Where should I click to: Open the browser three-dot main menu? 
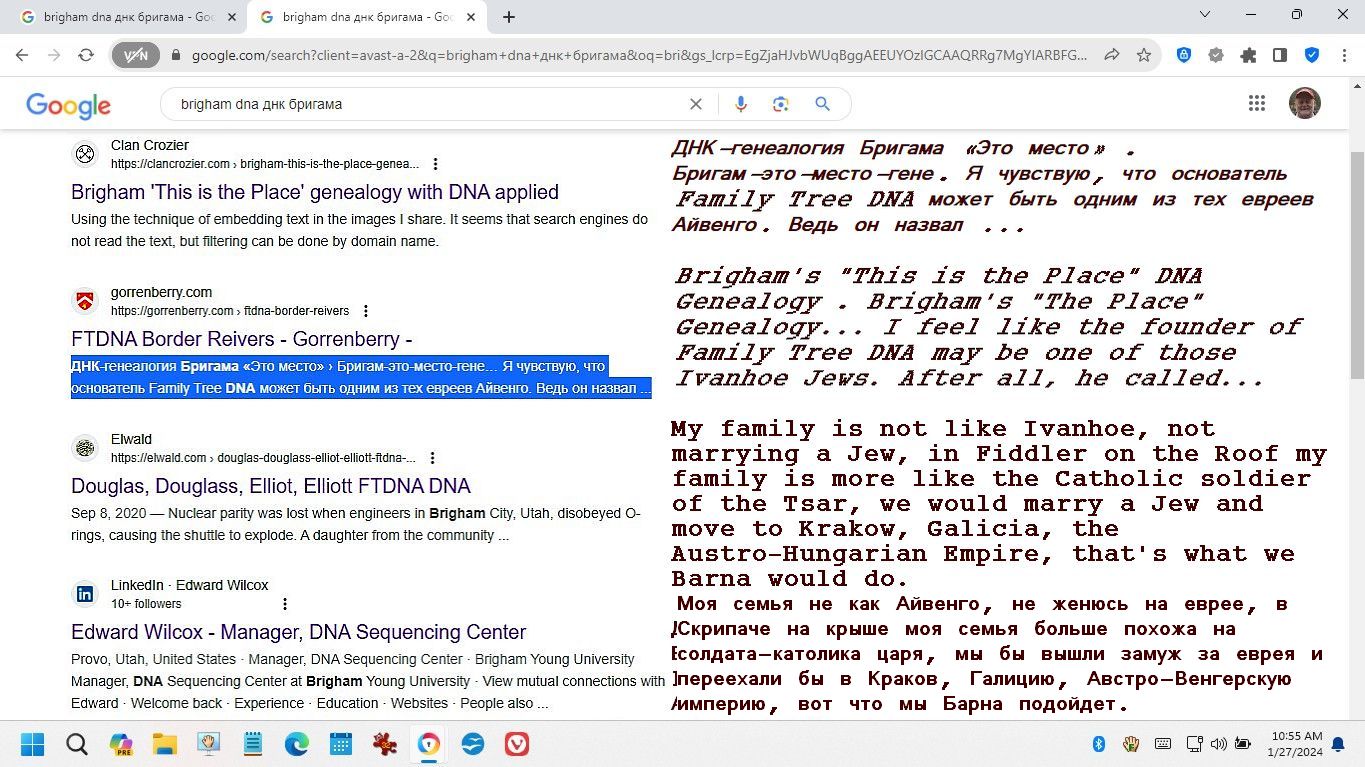click(1343, 56)
